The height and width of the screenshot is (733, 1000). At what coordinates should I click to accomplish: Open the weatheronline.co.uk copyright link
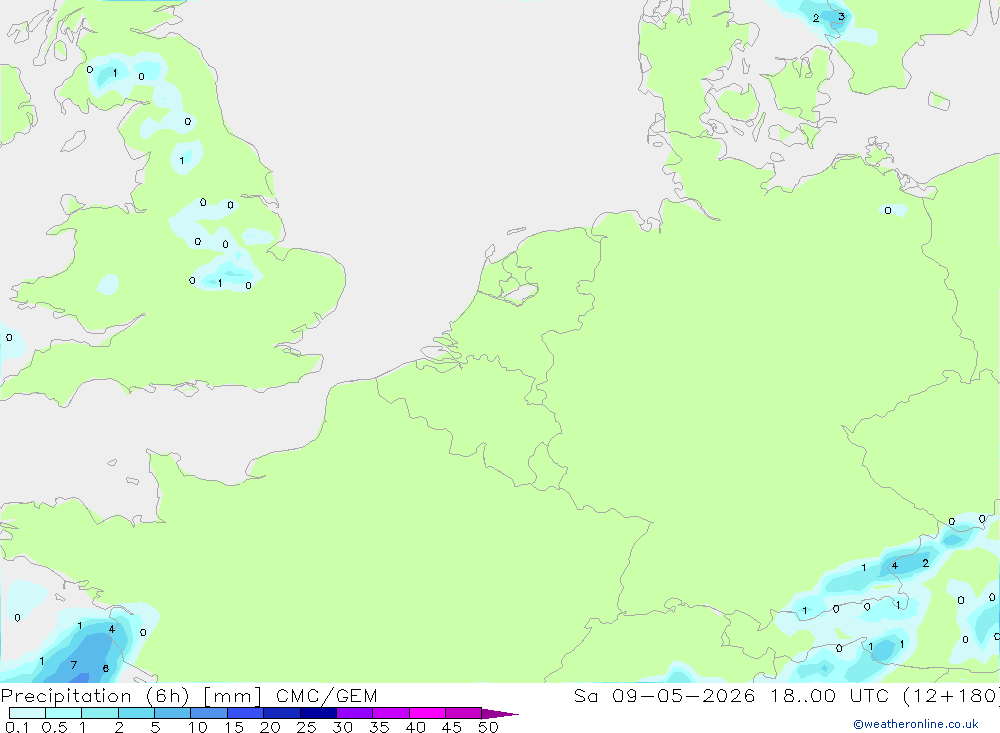pos(916,724)
